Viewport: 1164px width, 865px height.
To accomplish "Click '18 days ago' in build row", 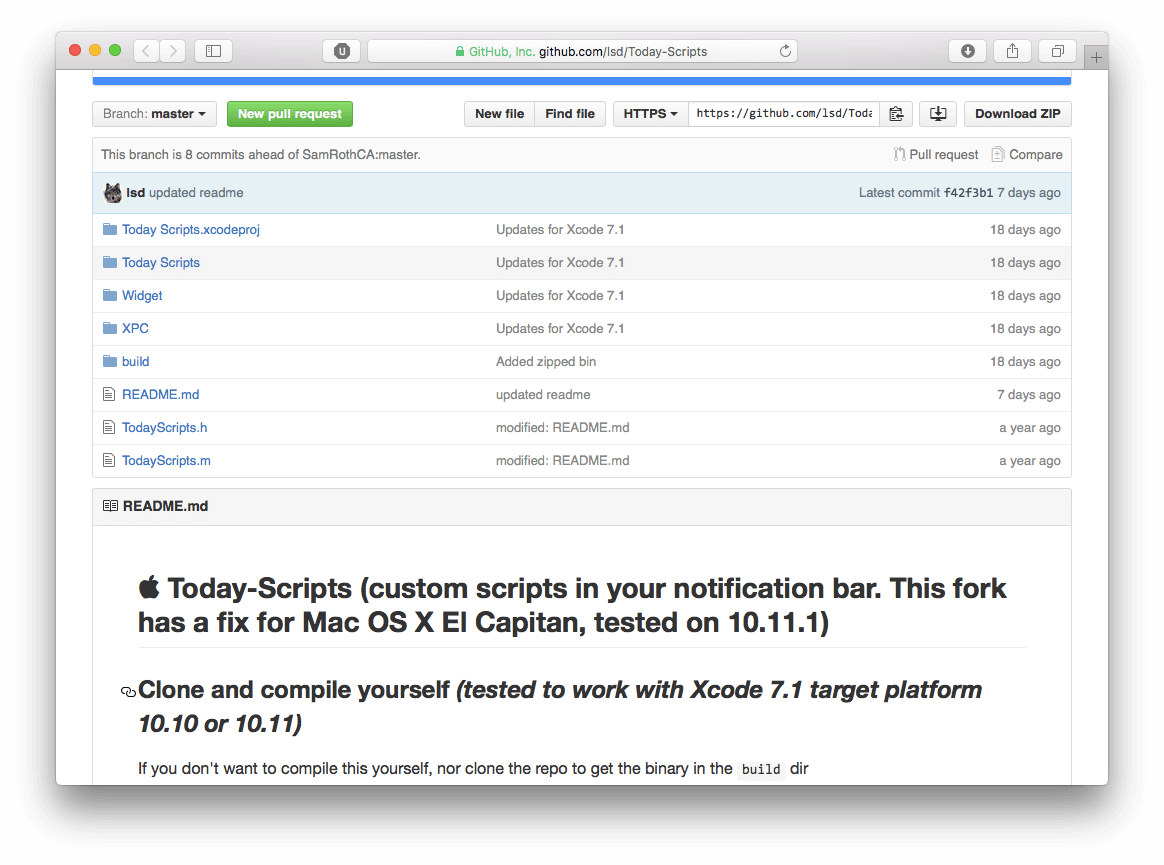I will coord(1024,361).
